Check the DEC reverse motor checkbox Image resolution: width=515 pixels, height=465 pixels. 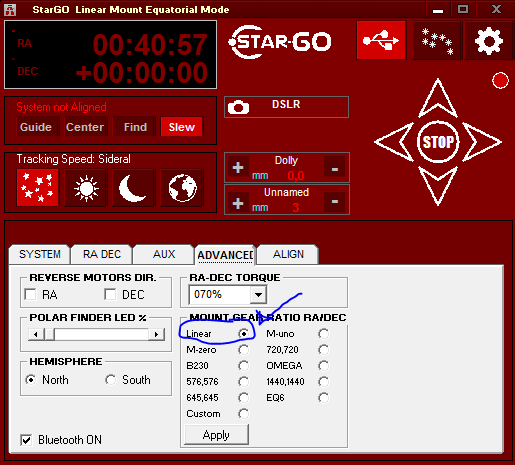(110, 295)
